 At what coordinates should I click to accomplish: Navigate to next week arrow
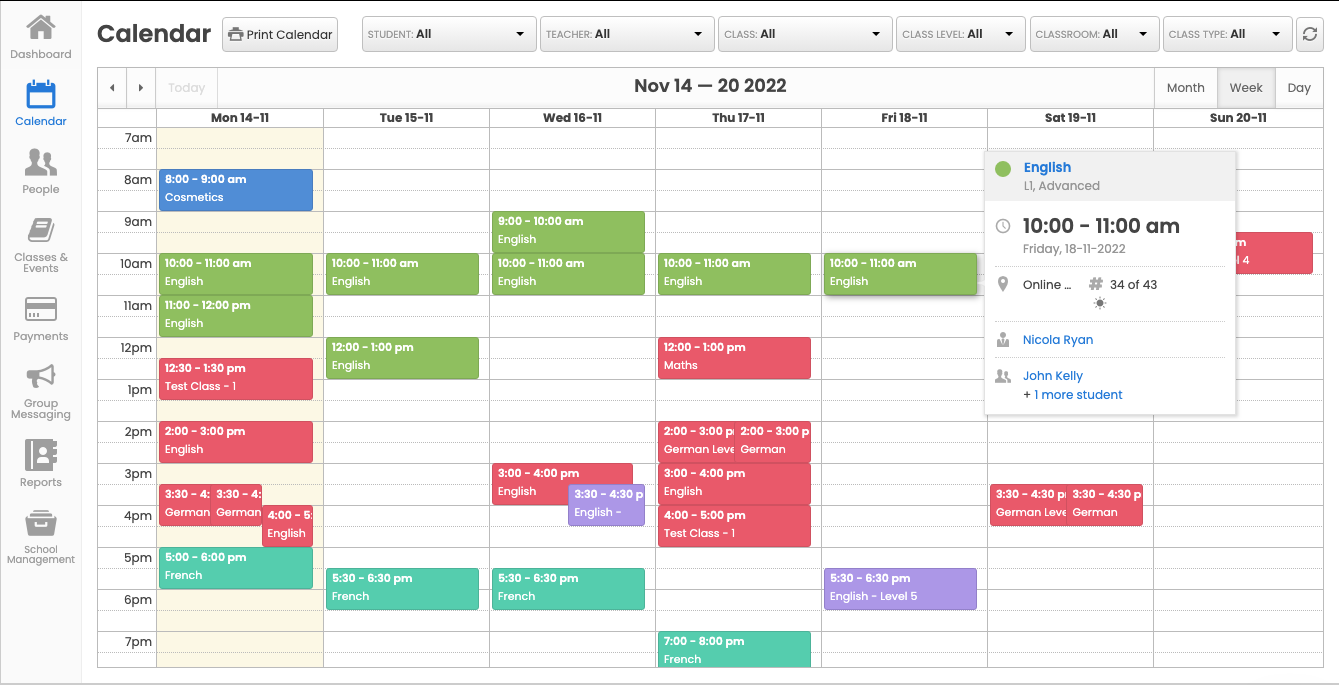141,88
